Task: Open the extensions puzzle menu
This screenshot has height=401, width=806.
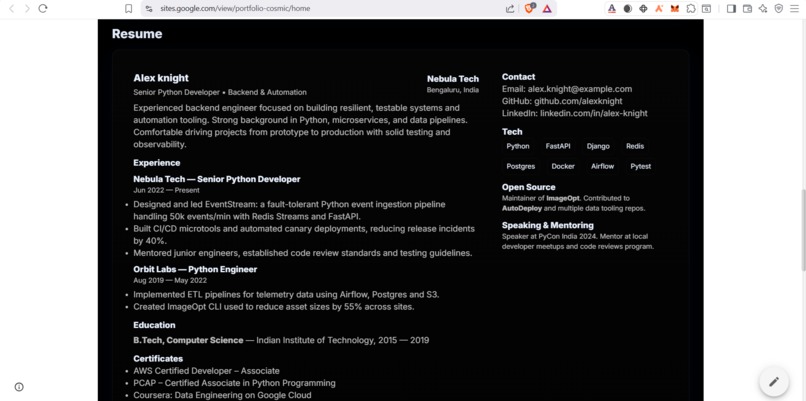Action: [x=691, y=9]
